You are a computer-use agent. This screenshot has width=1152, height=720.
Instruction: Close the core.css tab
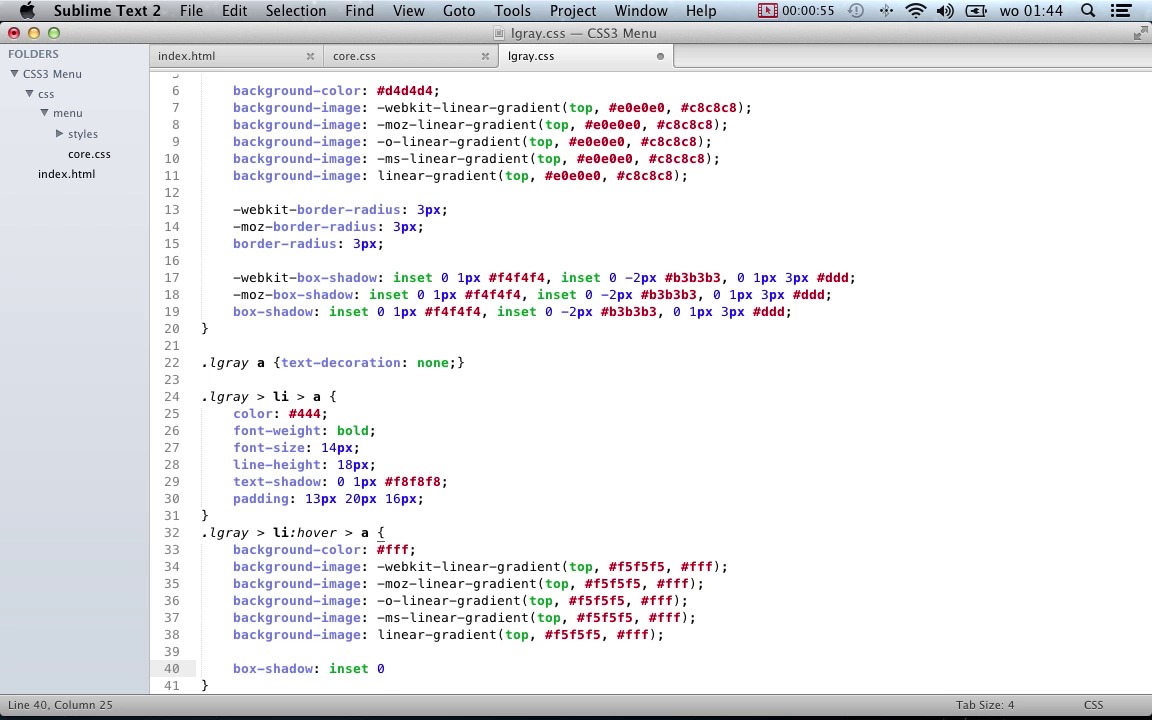(485, 56)
